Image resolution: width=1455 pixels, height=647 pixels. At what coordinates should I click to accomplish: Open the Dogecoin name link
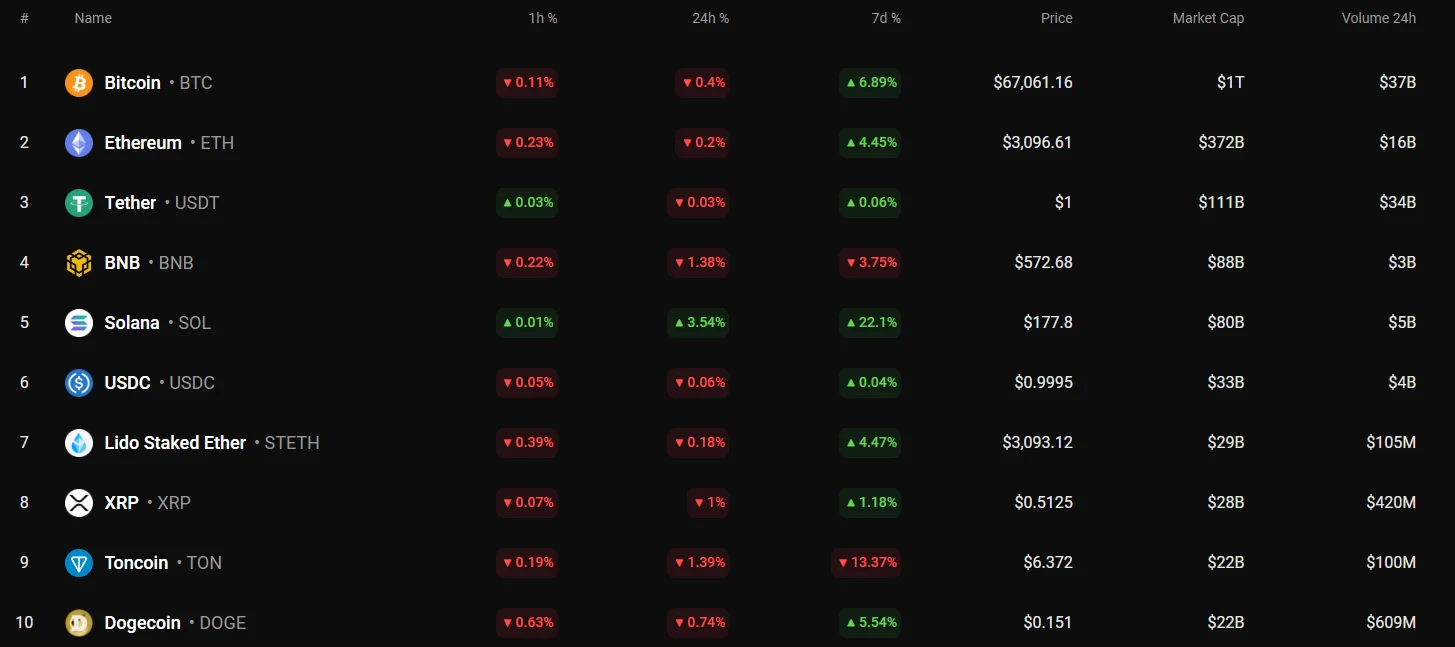pyautogui.click(x=143, y=623)
